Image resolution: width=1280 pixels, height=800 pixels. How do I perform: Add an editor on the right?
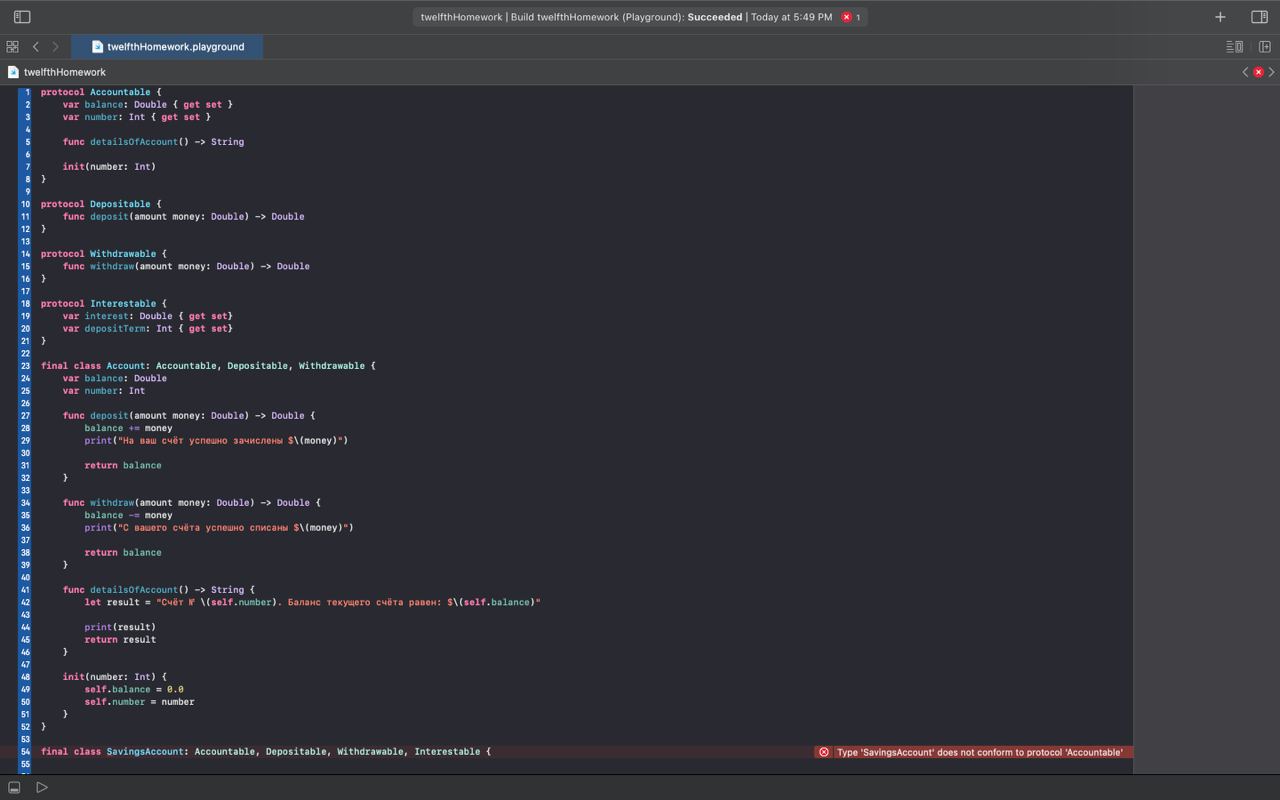pos(1264,47)
